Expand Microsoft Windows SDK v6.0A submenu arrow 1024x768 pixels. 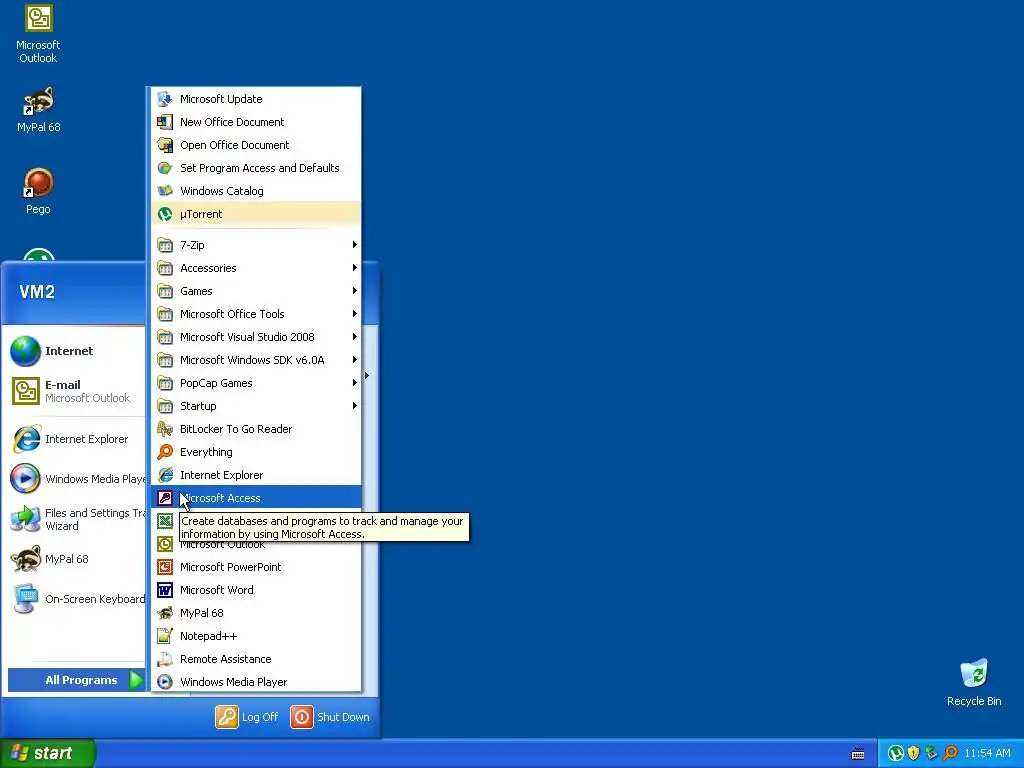click(355, 360)
